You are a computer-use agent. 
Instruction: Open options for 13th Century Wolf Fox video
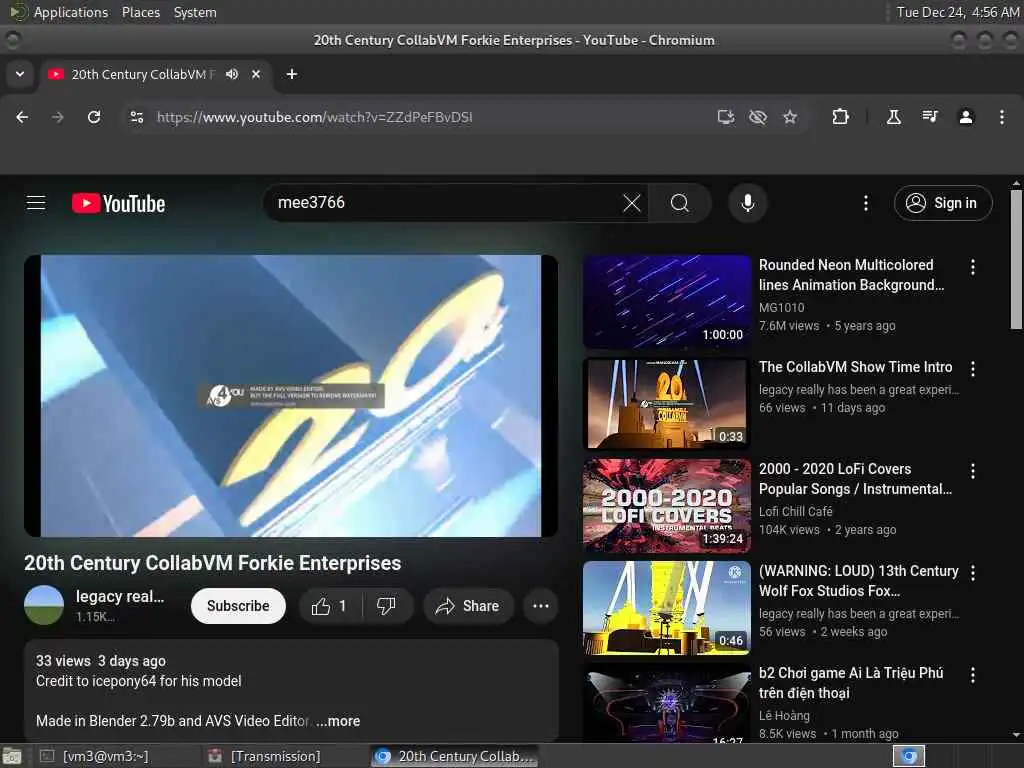coord(973,573)
